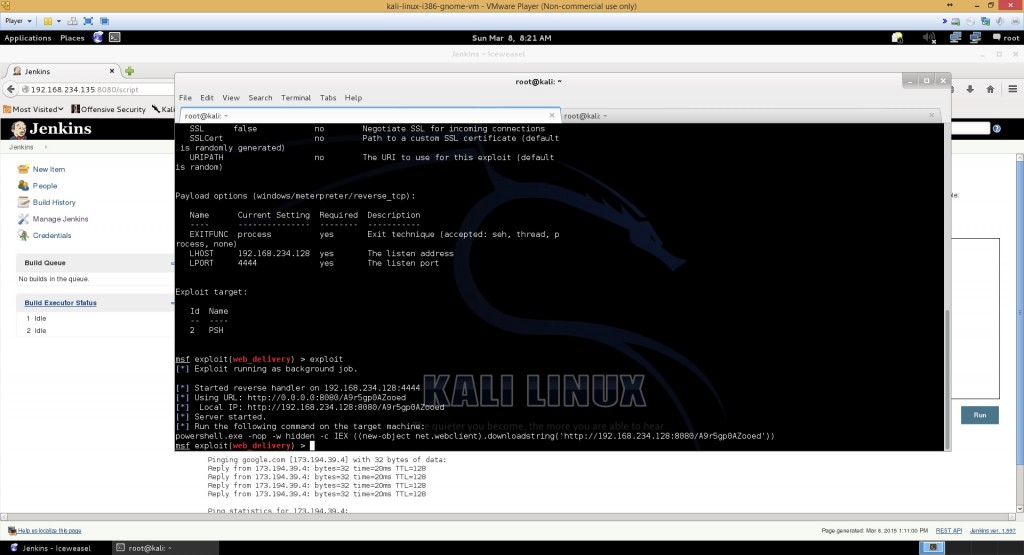The image size is (1024, 555).
Task: Click the notification/update icon in top panel
Action: [x=897, y=37]
